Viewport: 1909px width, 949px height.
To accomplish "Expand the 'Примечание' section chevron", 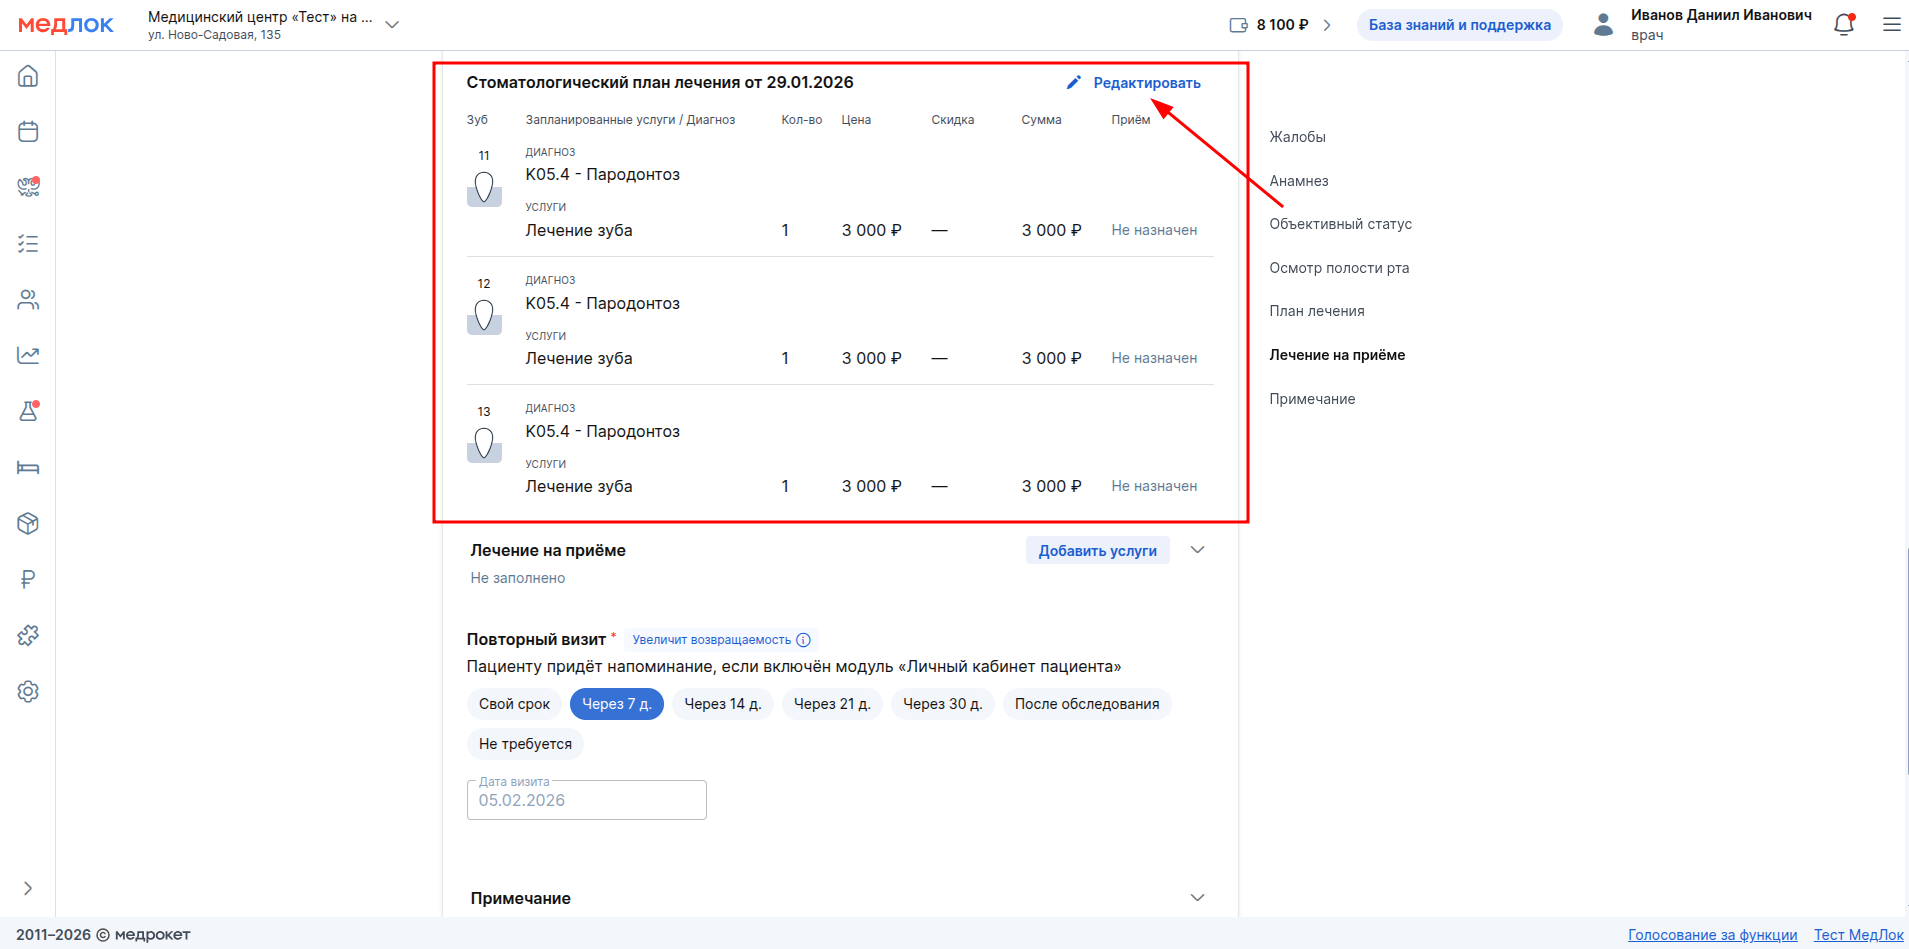I will pos(1197,898).
